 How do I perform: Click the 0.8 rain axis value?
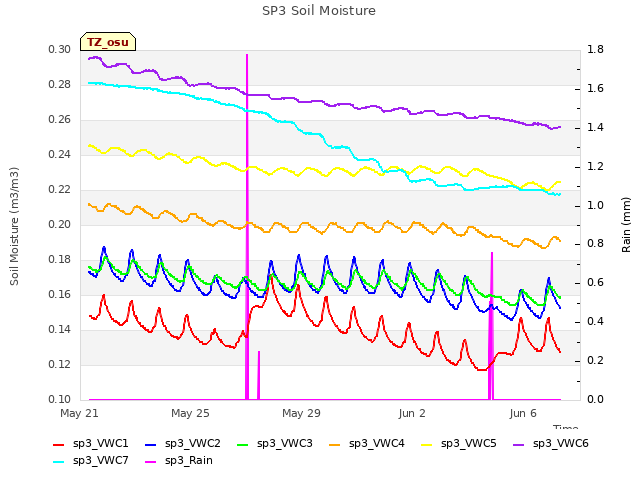point(595,244)
